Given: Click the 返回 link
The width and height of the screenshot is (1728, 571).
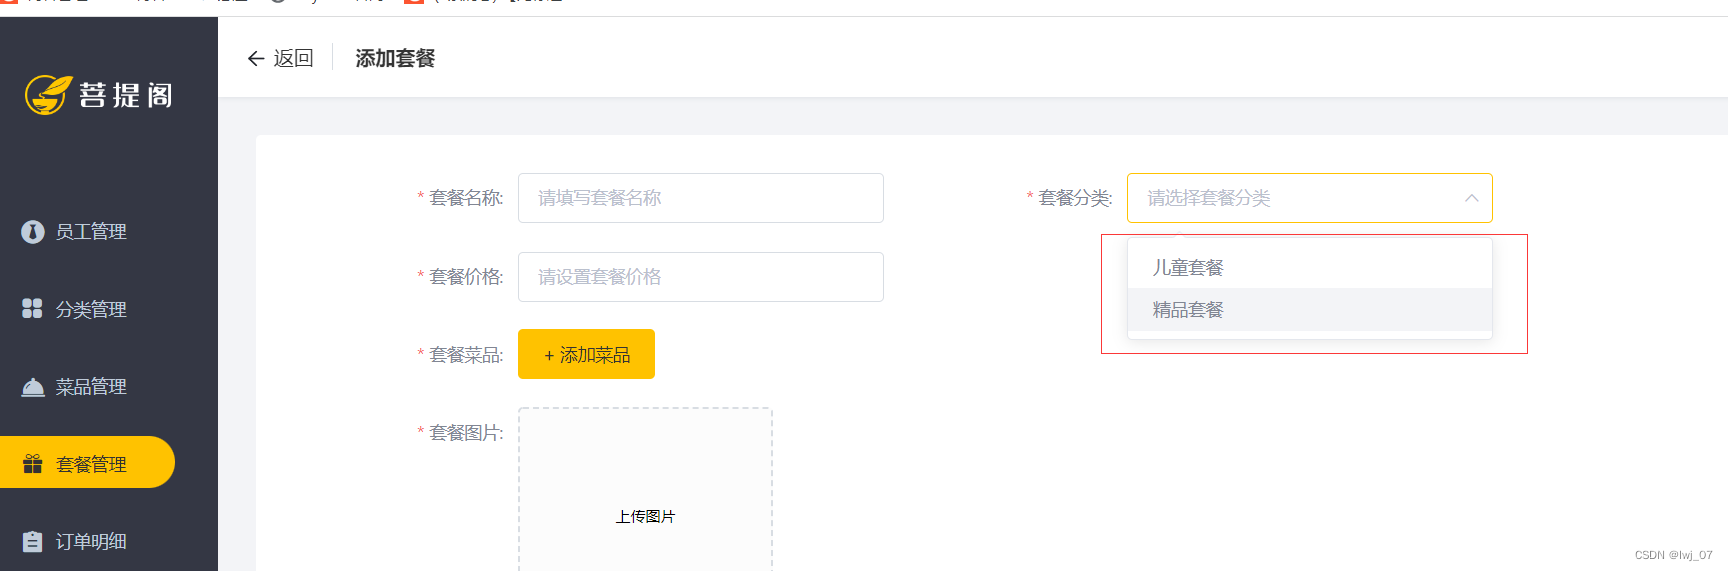Looking at the screenshot, I should coord(293,59).
